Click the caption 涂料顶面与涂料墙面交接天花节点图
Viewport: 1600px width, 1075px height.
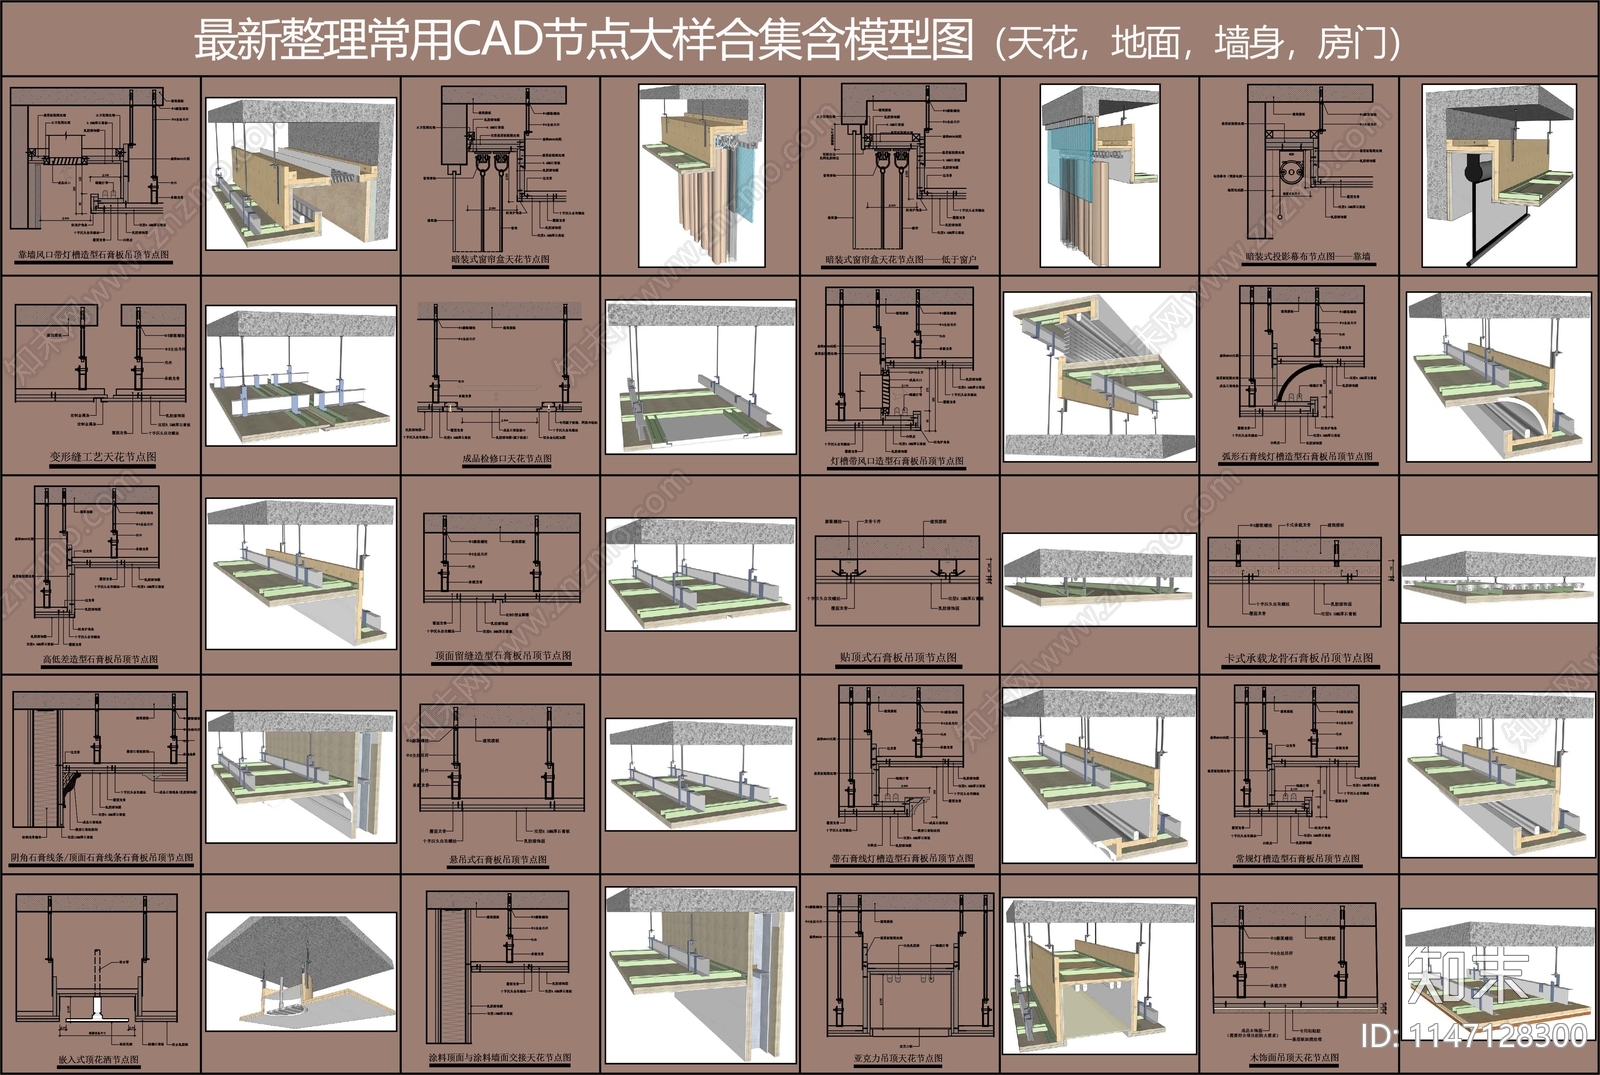tap(500, 1058)
